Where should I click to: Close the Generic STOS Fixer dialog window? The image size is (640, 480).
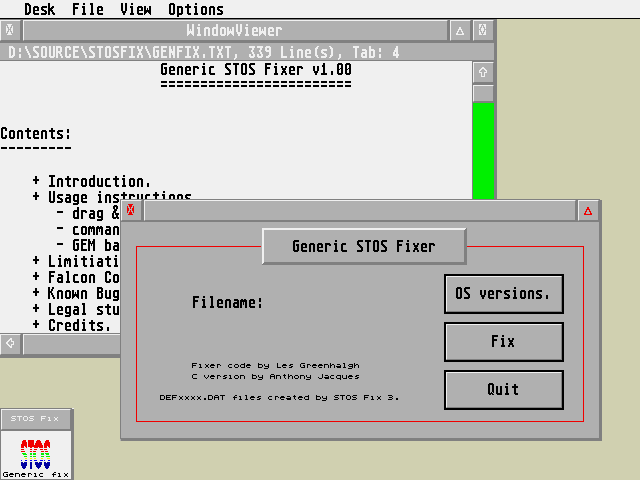131,210
